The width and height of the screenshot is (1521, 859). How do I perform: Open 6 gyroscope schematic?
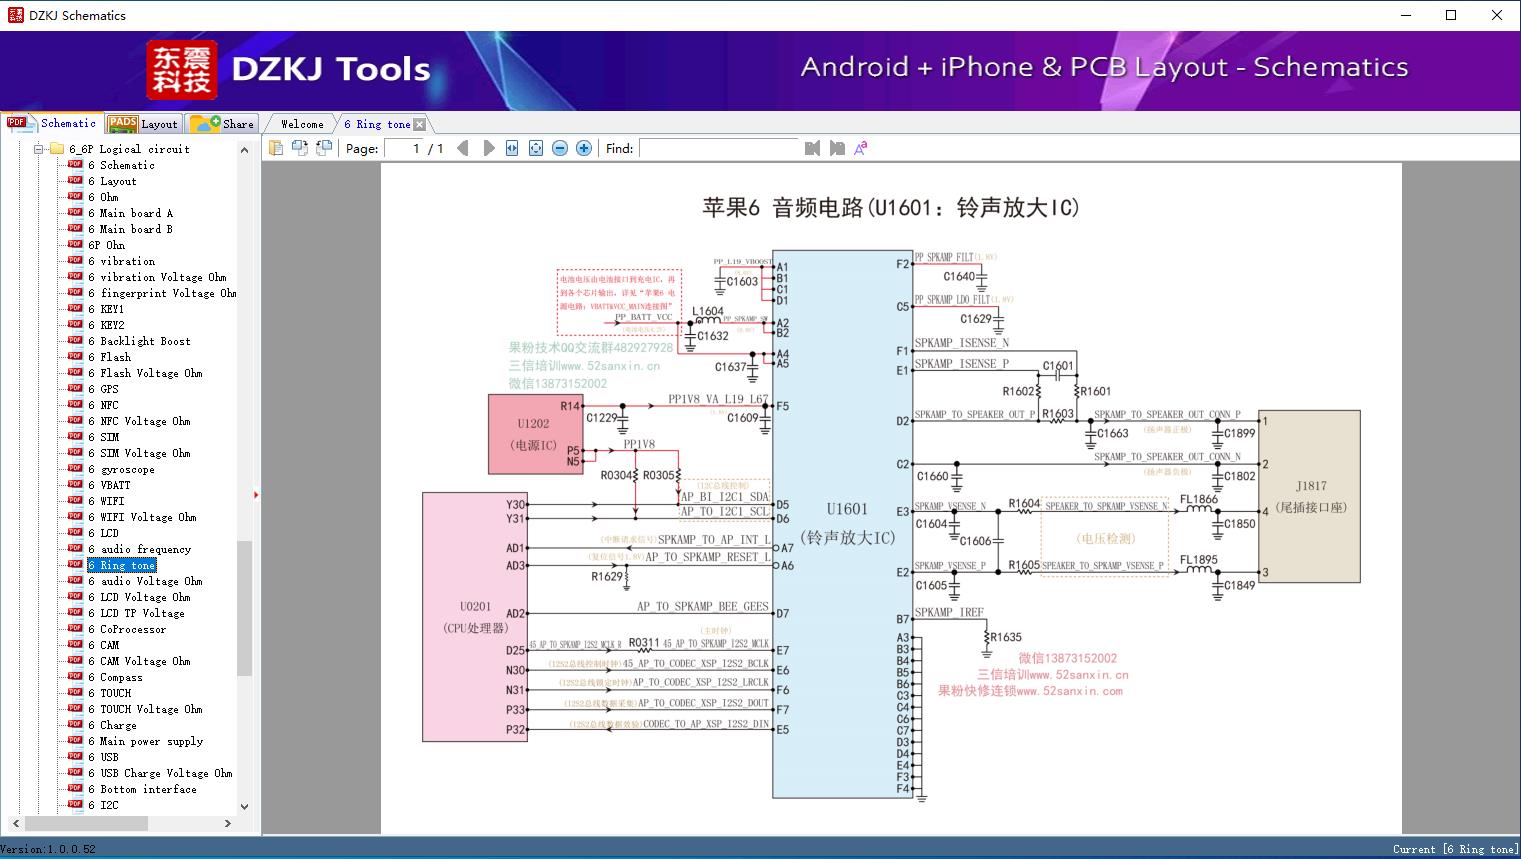point(121,469)
